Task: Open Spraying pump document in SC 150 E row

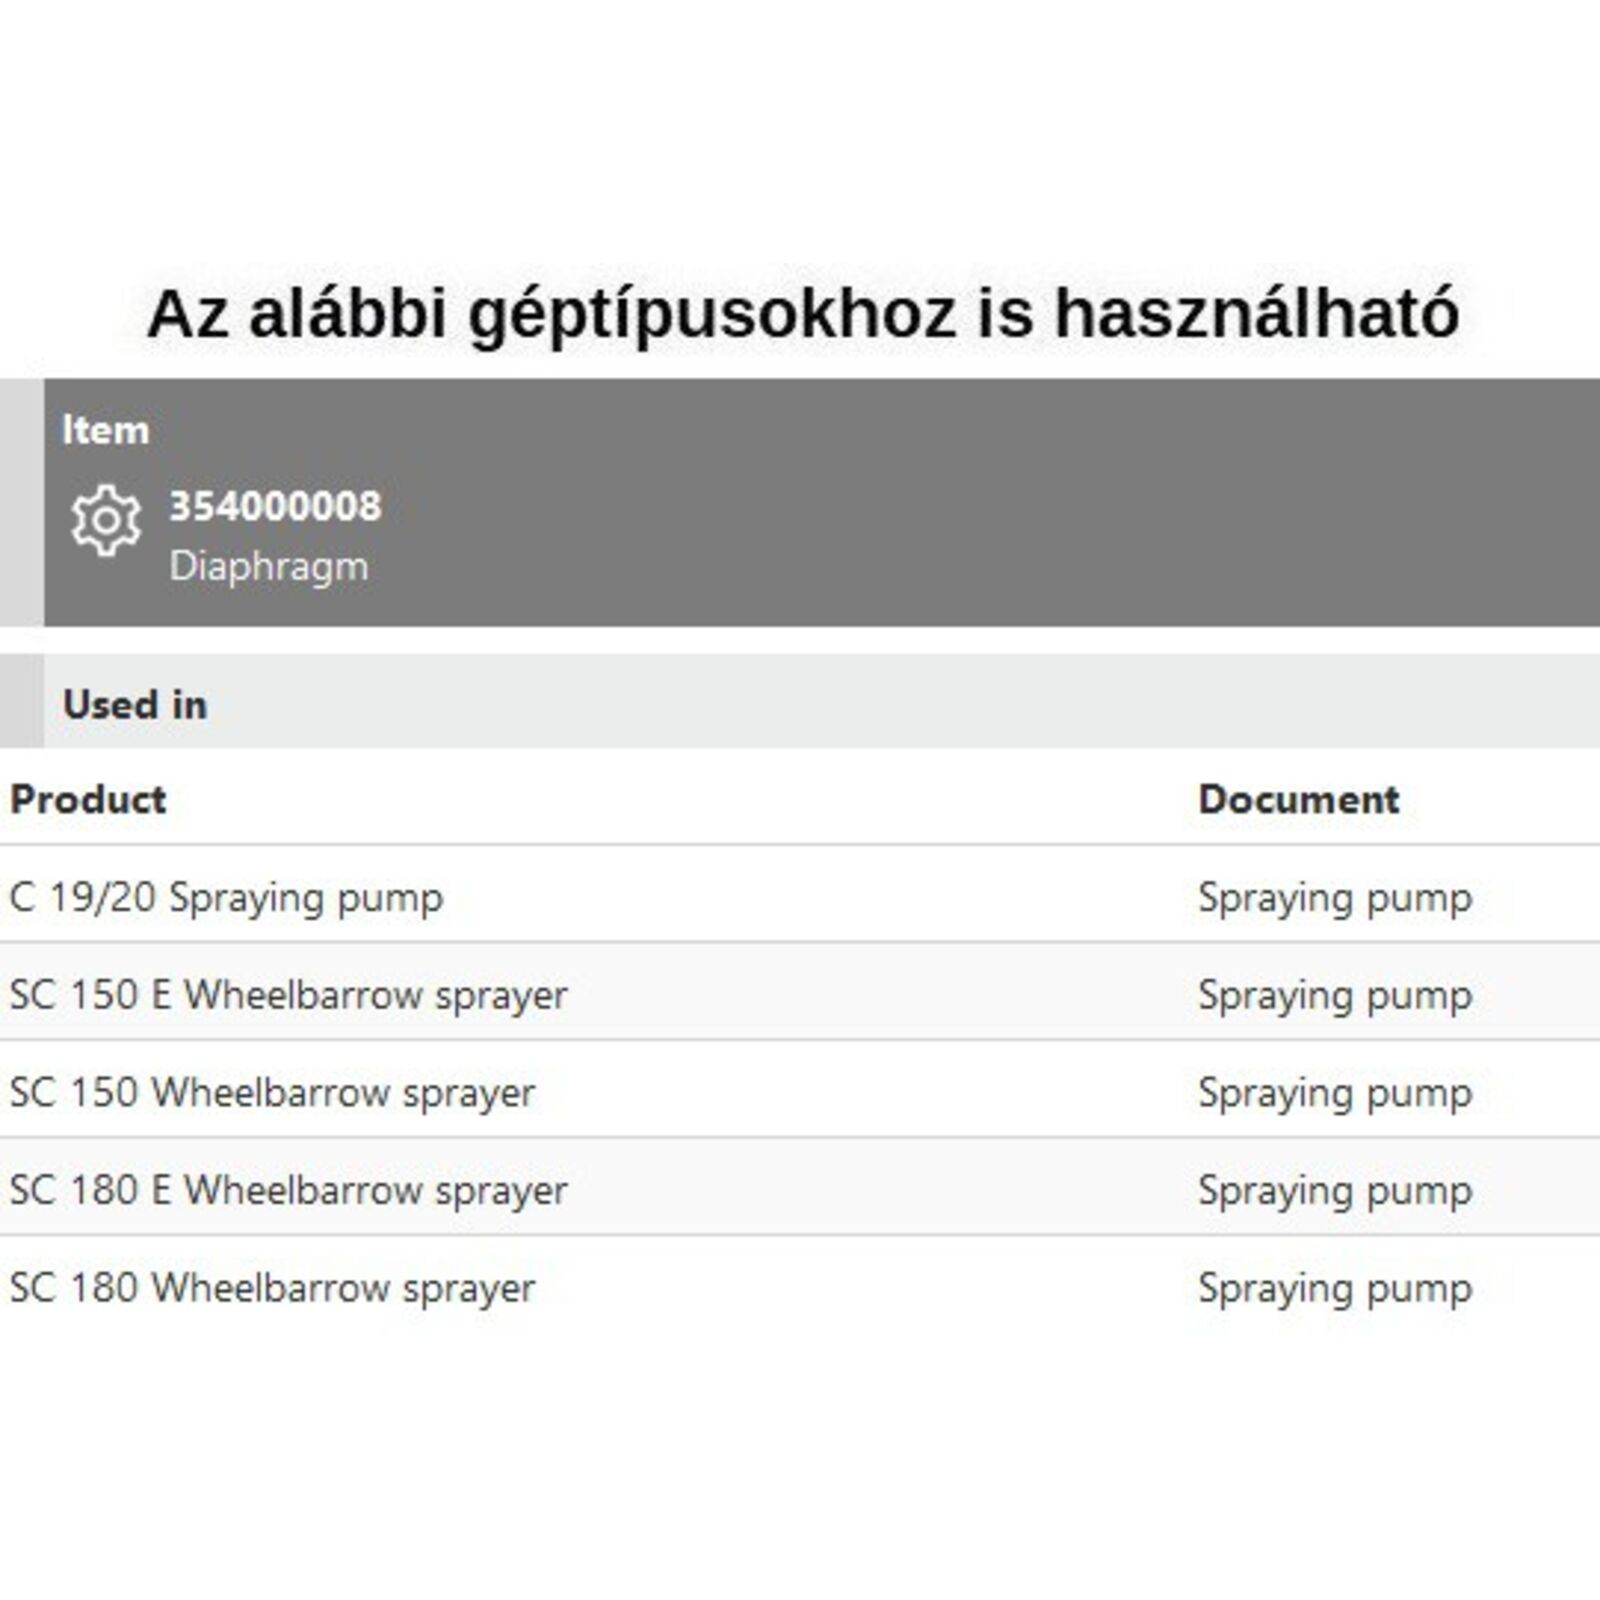Action: 1334,995
